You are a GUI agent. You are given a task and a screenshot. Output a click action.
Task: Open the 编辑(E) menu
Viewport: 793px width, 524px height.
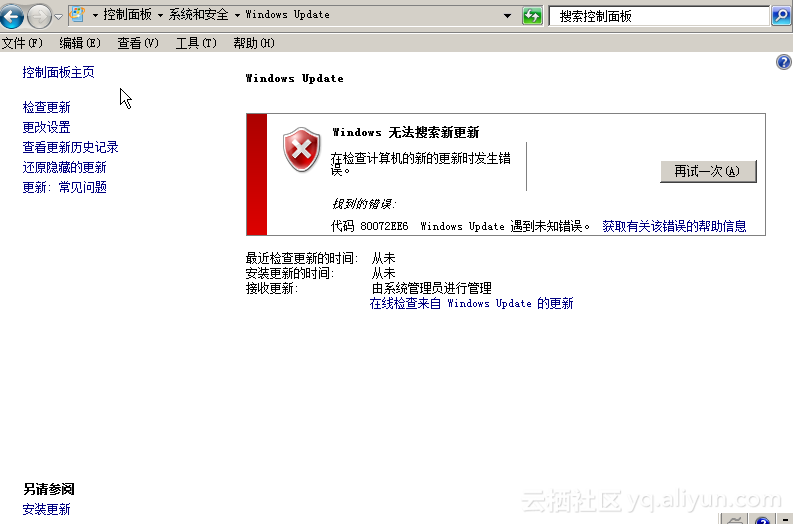coord(80,43)
